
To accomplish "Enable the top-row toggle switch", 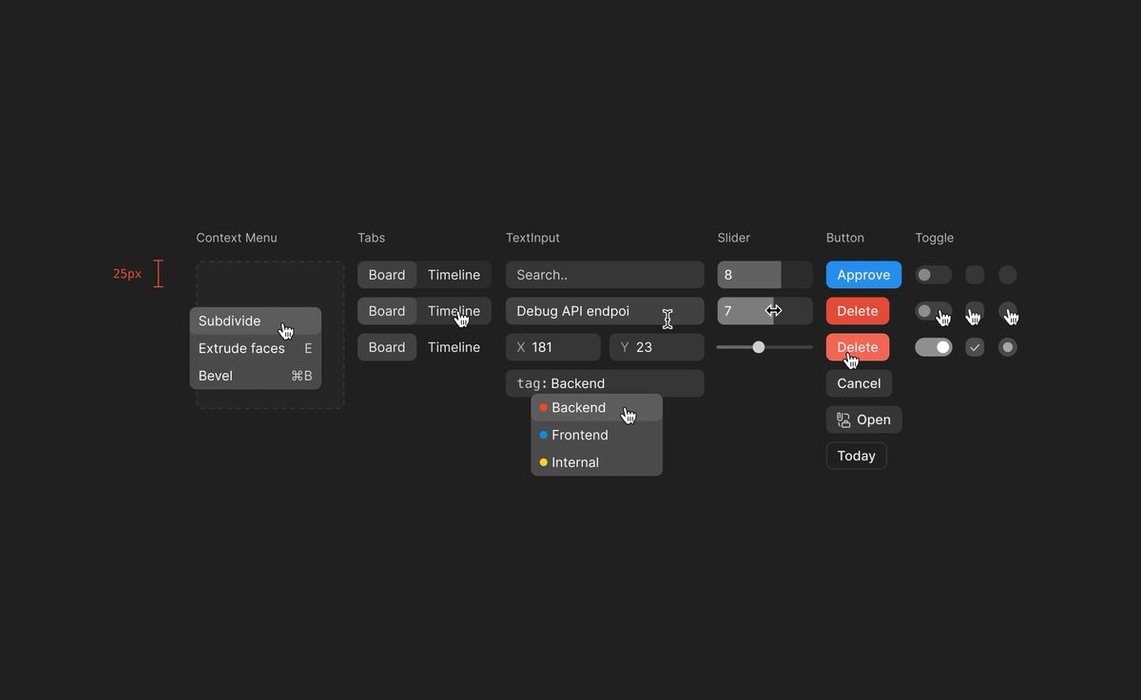I will 933,275.
